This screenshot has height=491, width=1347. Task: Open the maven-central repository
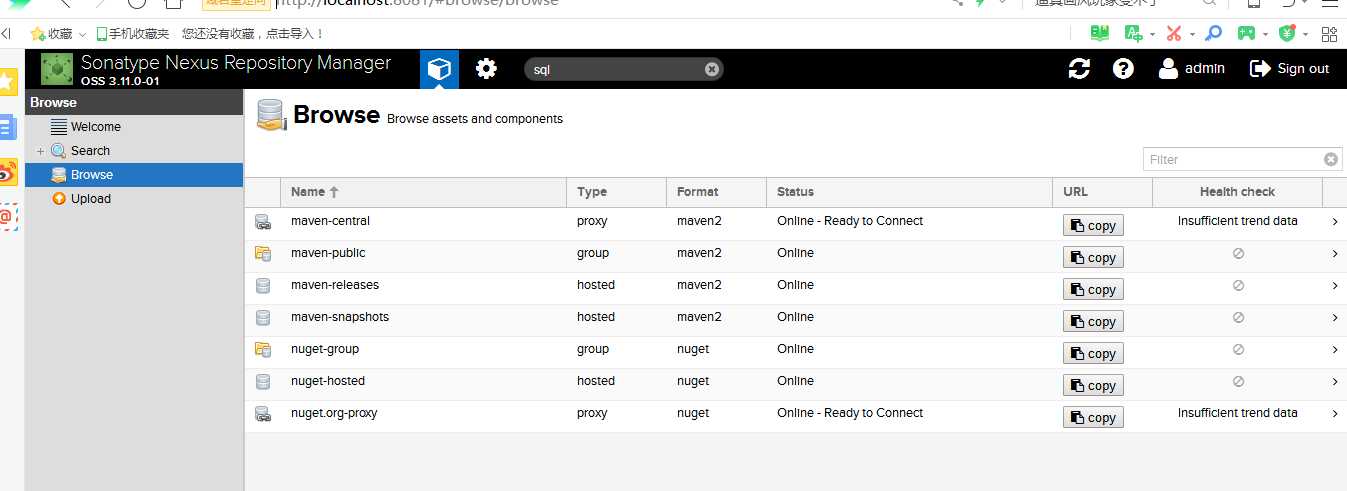coord(330,221)
